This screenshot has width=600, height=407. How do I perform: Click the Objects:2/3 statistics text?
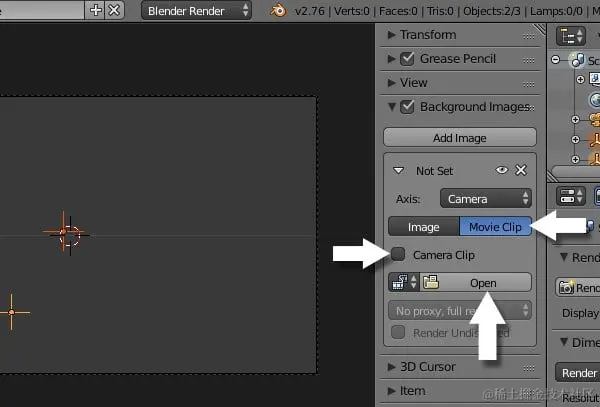point(491,11)
